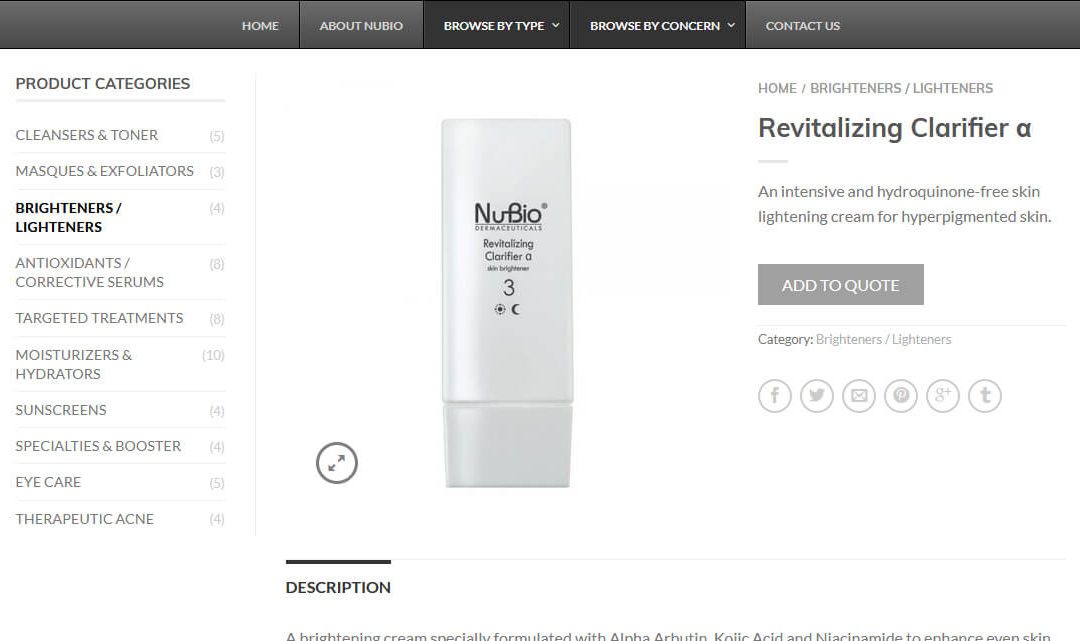The width and height of the screenshot is (1080, 641).
Task: Go to About Nubio page
Action: coord(361,25)
